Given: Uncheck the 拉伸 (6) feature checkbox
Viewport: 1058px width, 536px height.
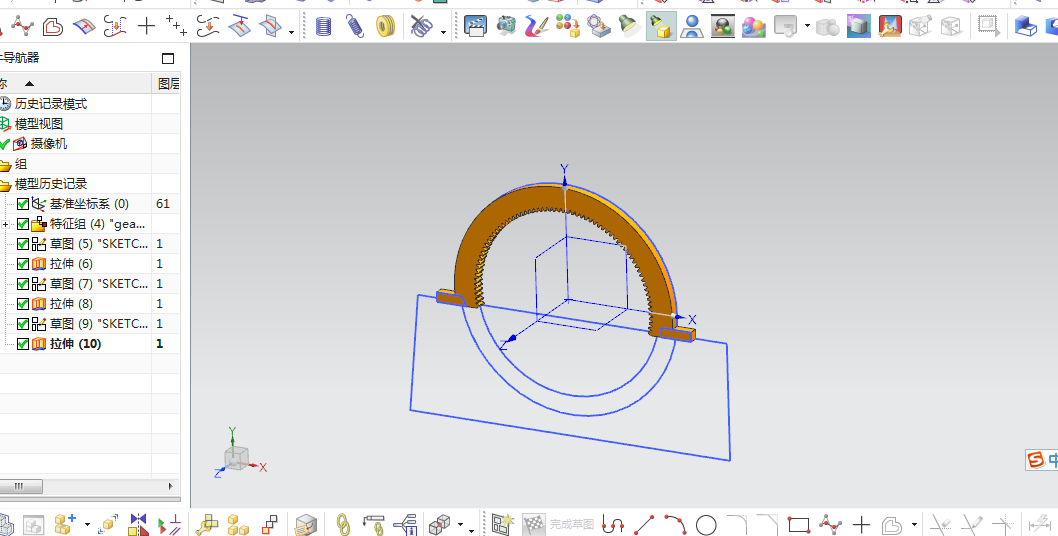Looking at the screenshot, I should click(x=23, y=264).
